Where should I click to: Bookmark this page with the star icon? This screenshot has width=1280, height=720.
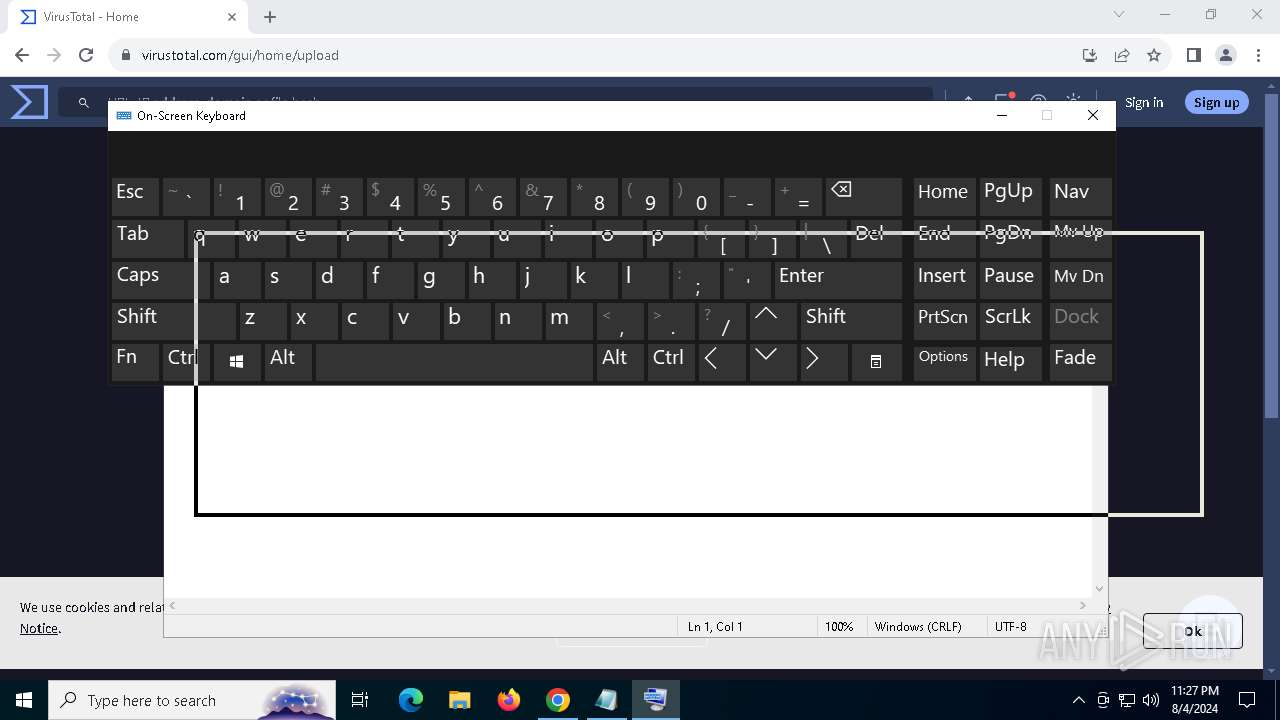[x=1154, y=55]
